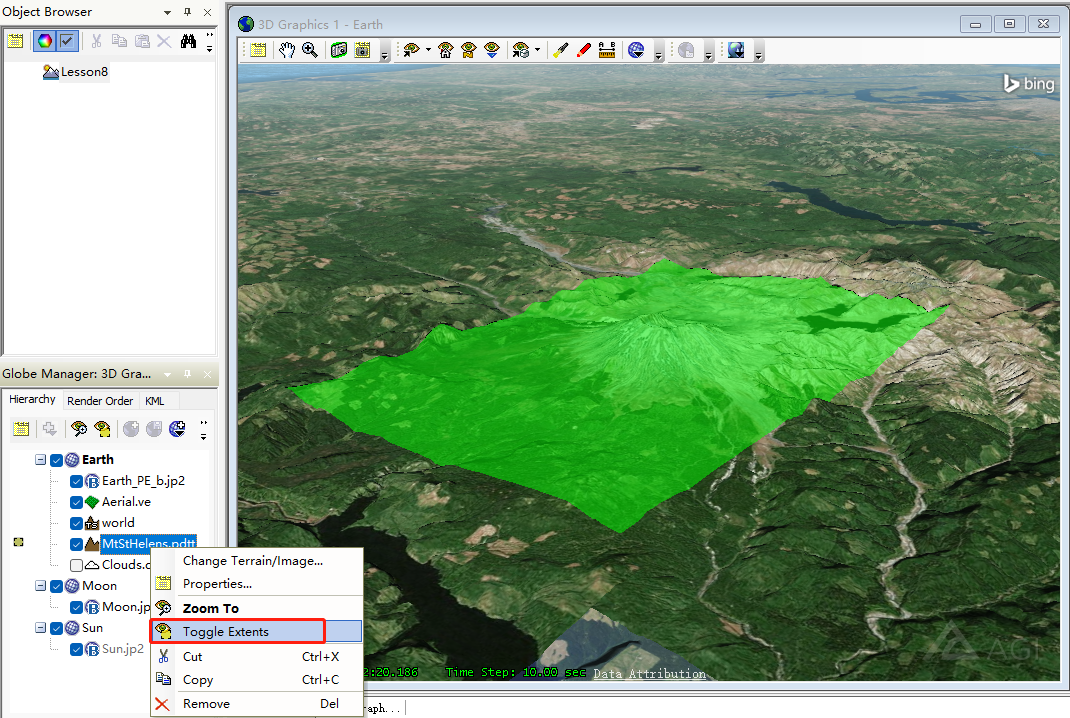Switch to the Render Order tab
The image size is (1070, 718).
(x=100, y=401)
